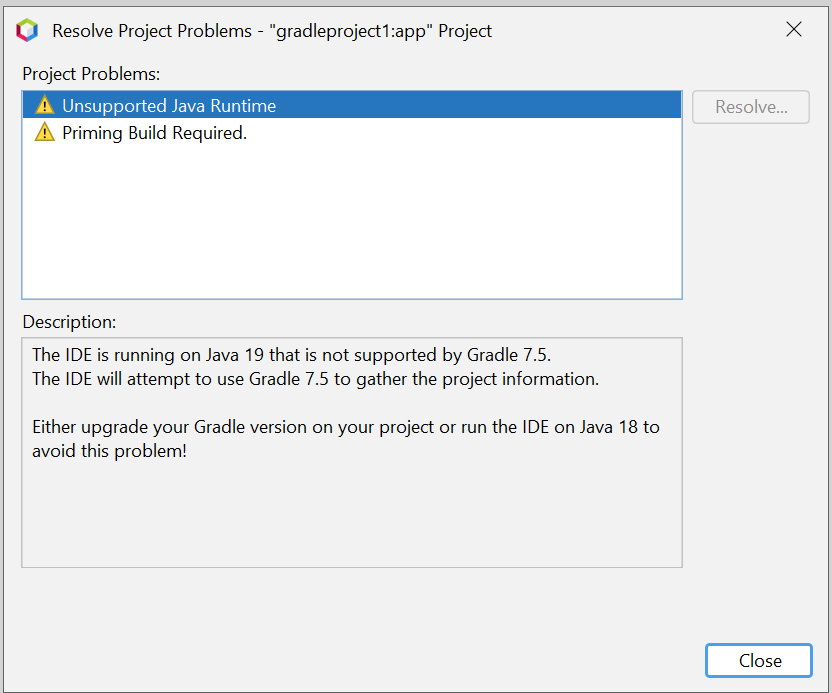Viewport: 832px width, 693px height.
Task: Click warning triangle beside Unsupported Java Runtime
Action: (x=45, y=105)
